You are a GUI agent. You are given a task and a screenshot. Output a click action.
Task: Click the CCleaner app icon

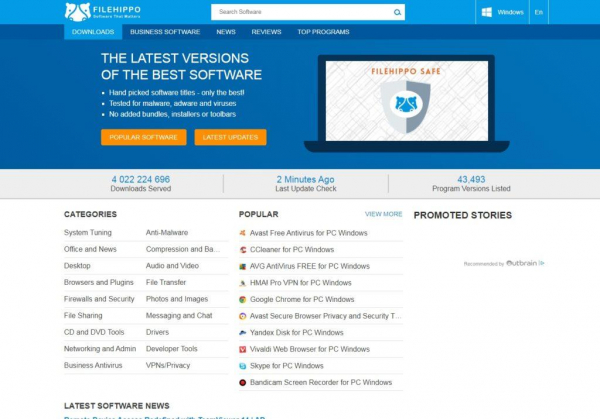pos(243,249)
